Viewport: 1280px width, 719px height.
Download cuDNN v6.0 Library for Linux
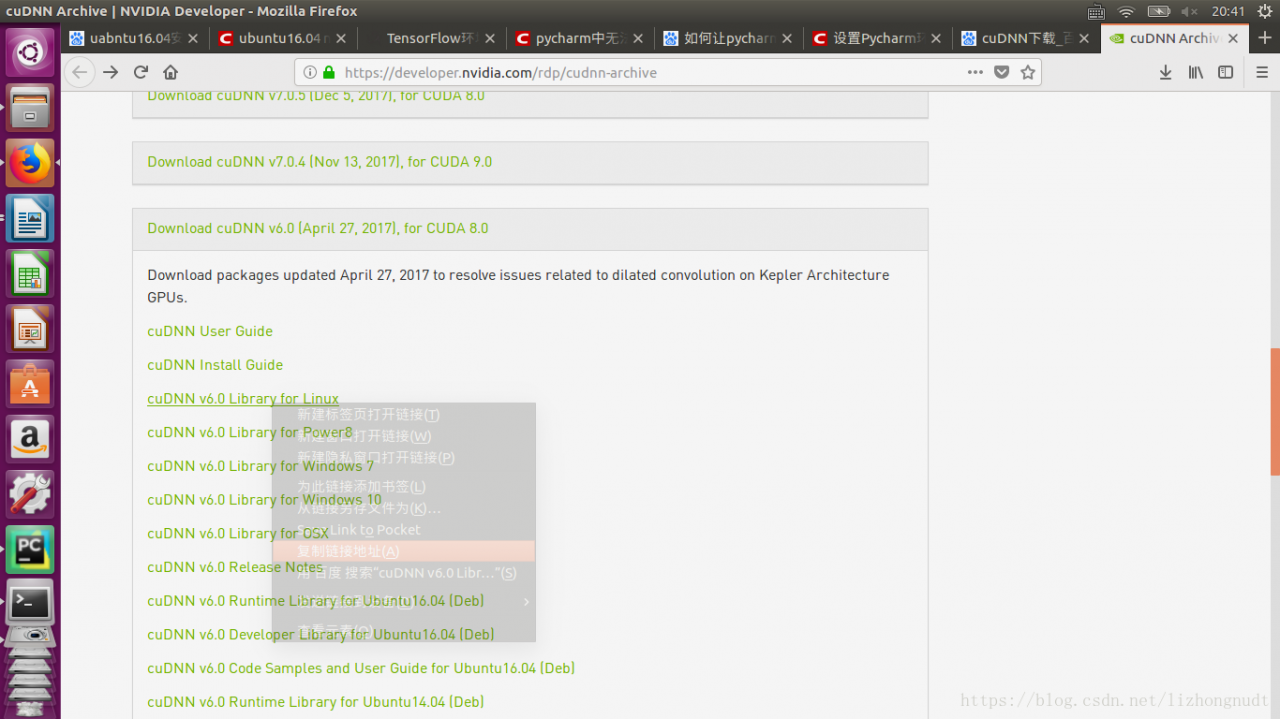coord(243,399)
